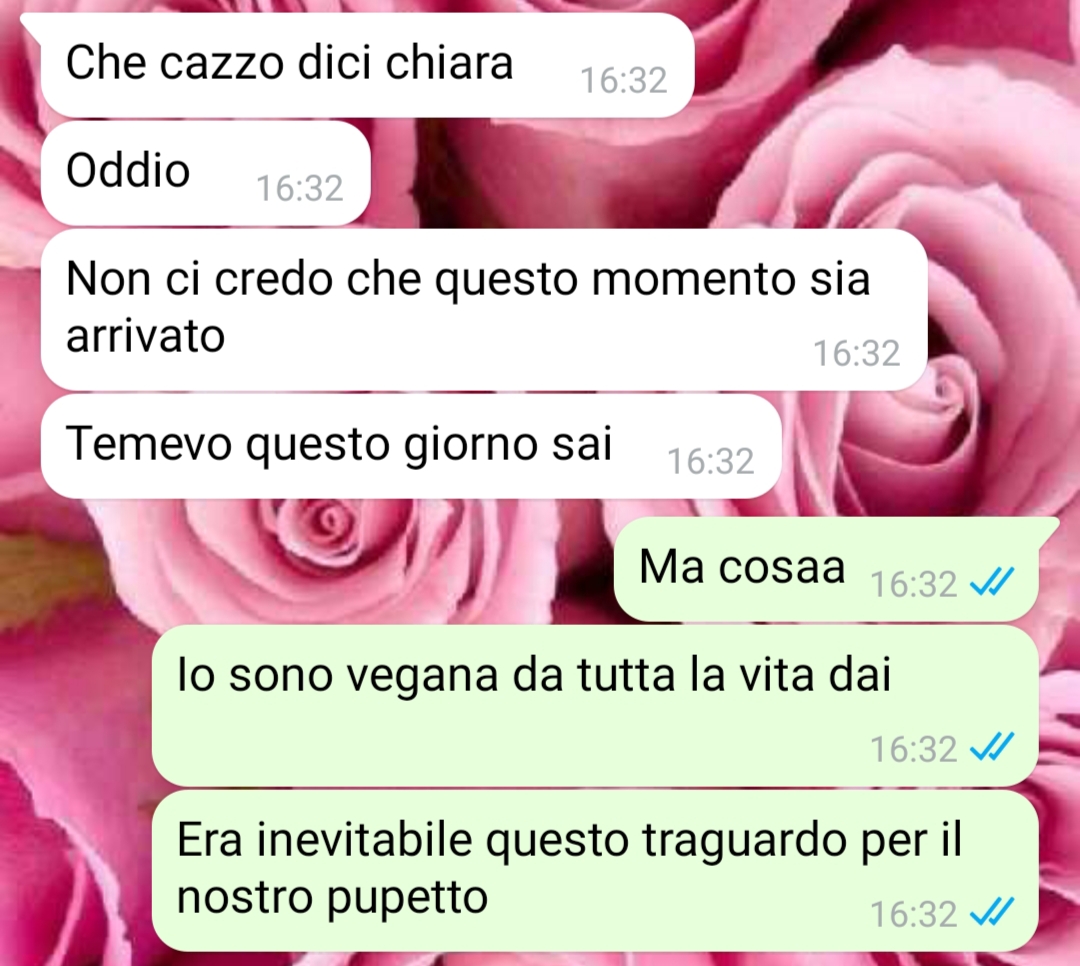Click the blue read checkmarks on 'Ma cosaa'

pos(992,582)
